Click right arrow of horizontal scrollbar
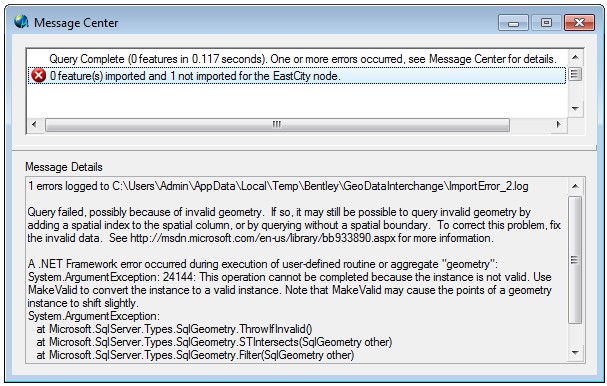This screenshot has height=386, width=607. pos(559,125)
